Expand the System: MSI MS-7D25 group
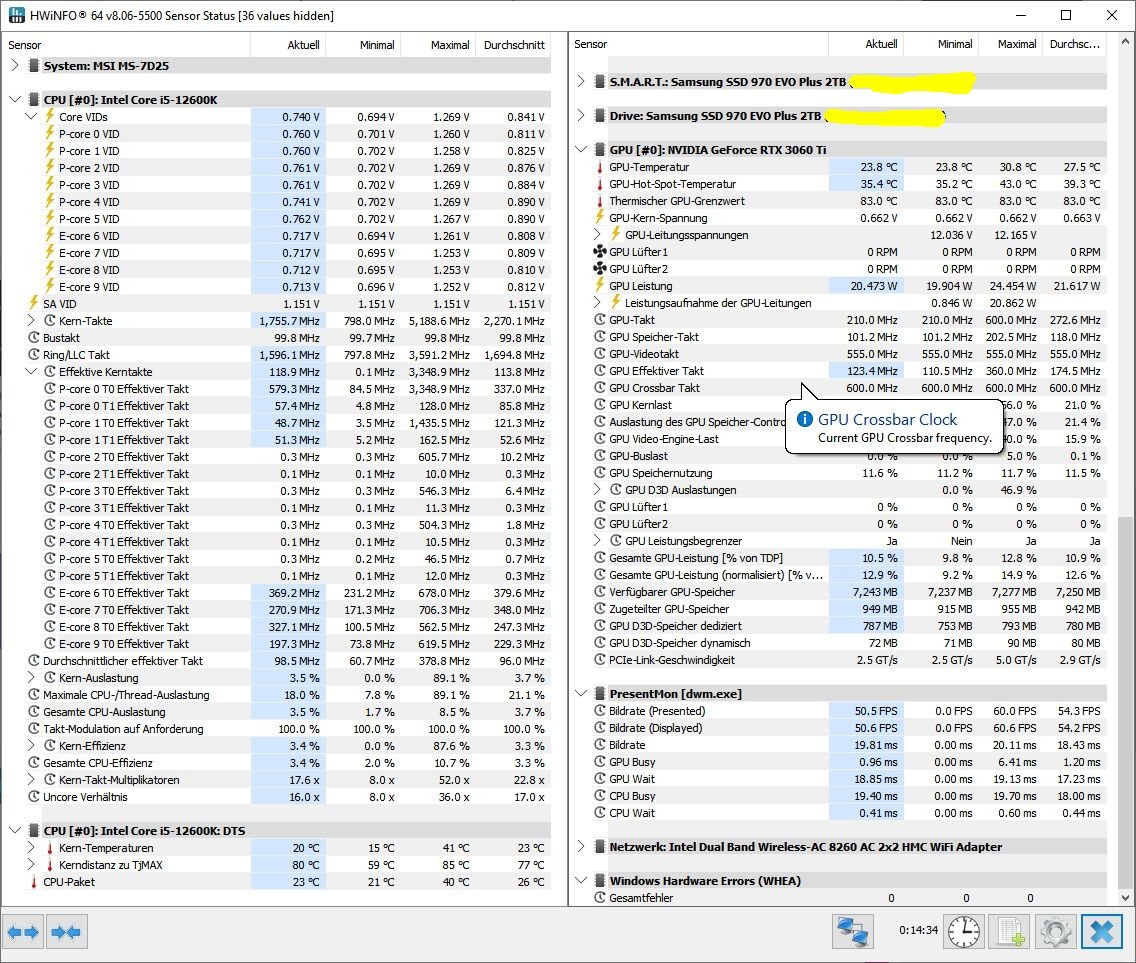Screen dimensions: 1136x963 point(15,65)
